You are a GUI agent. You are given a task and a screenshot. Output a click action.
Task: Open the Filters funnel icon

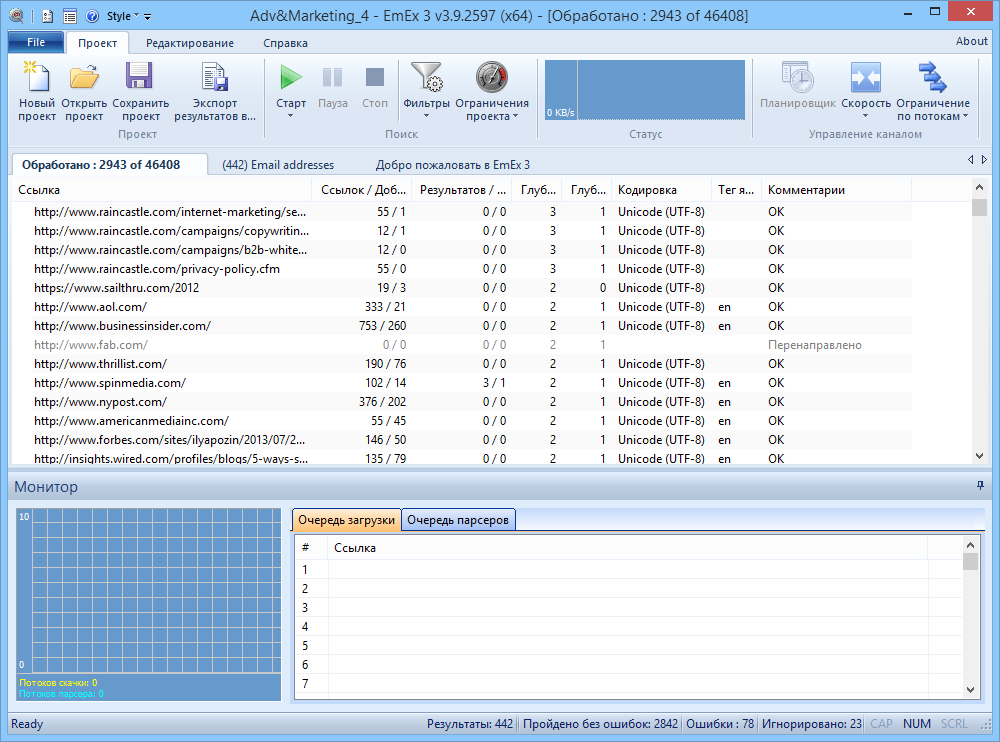426,77
